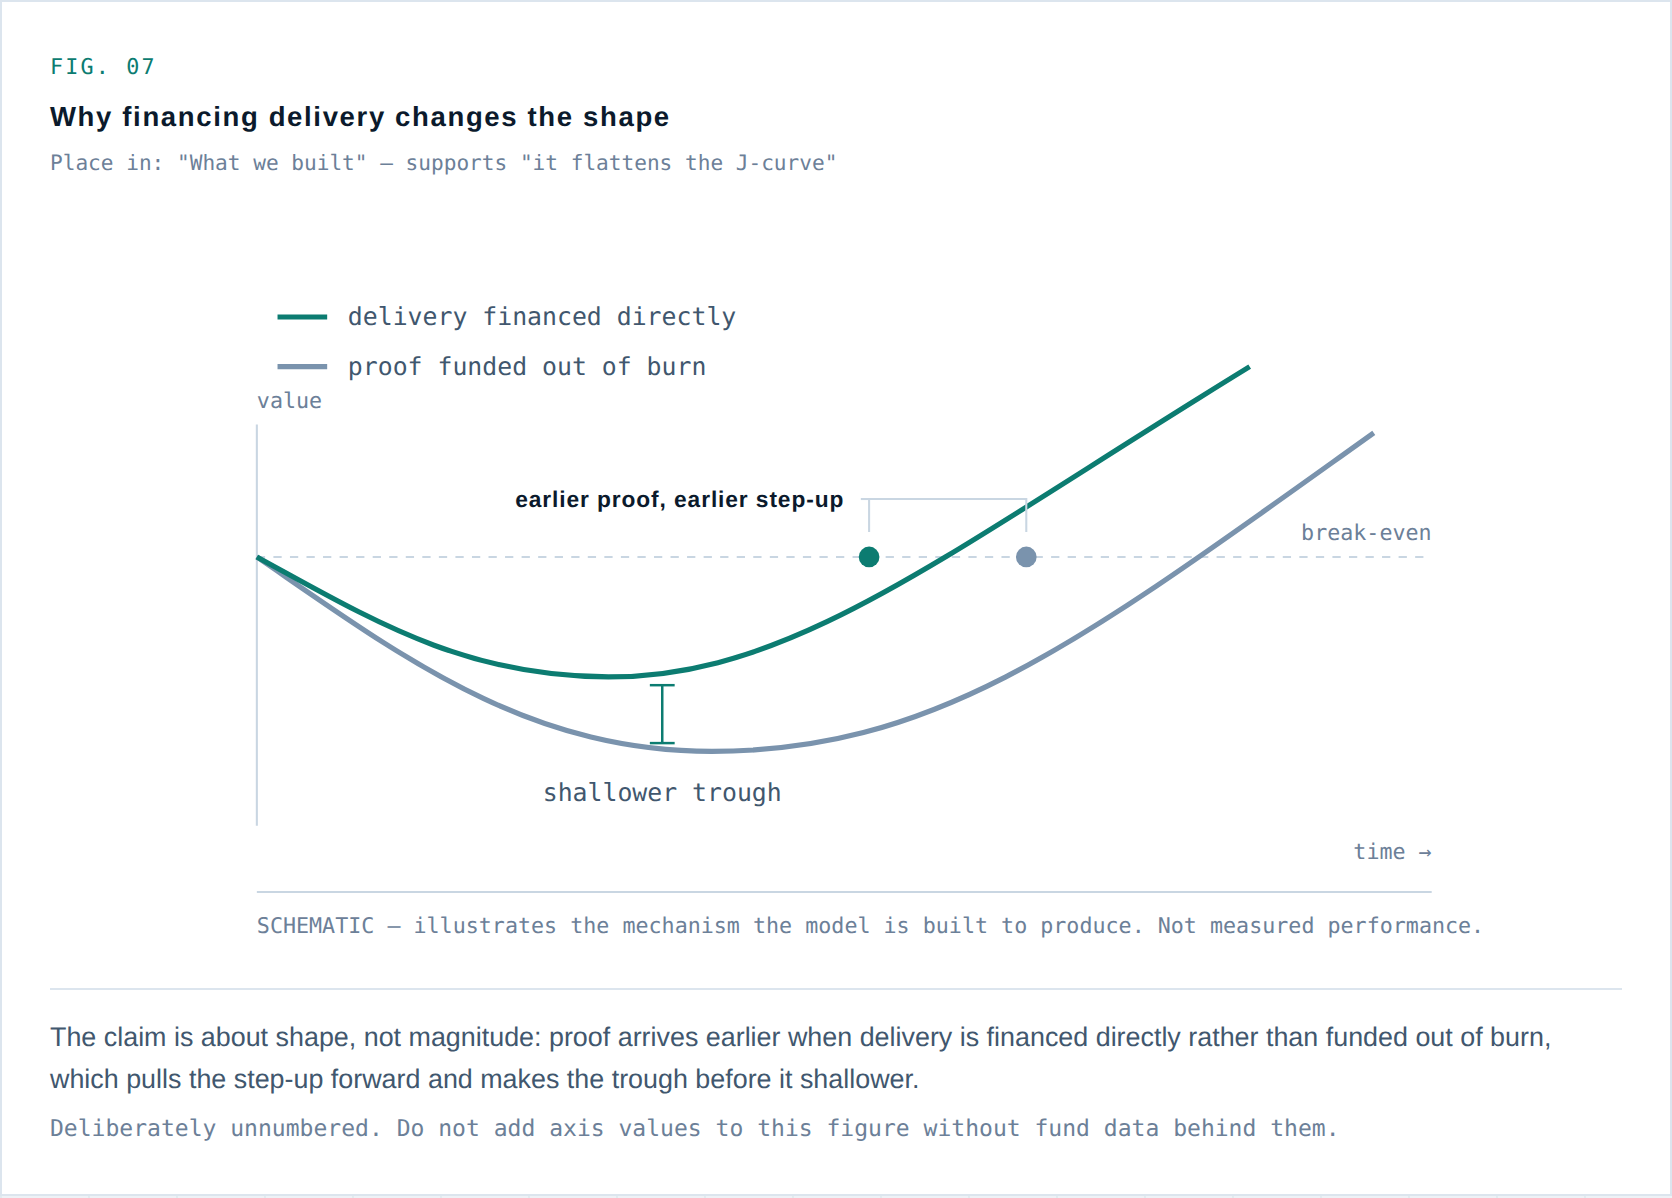Click the 'time →' axis label
This screenshot has height=1198, width=1672.
coord(1392,852)
